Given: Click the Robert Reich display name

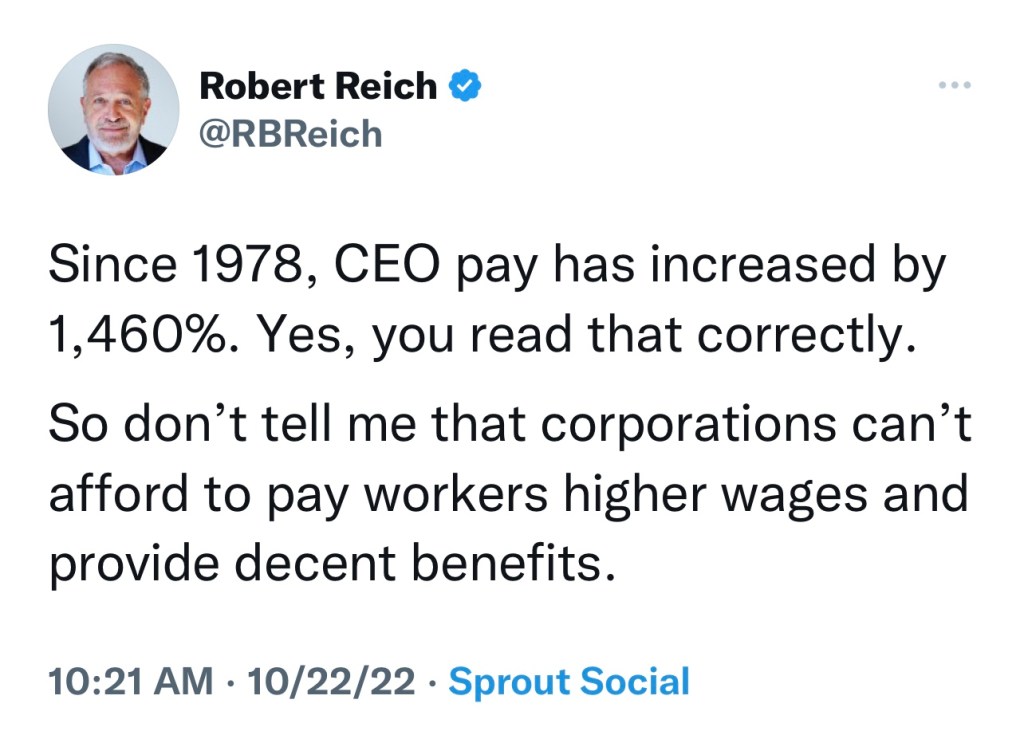Looking at the screenshot, I should (x=318, y=87).
